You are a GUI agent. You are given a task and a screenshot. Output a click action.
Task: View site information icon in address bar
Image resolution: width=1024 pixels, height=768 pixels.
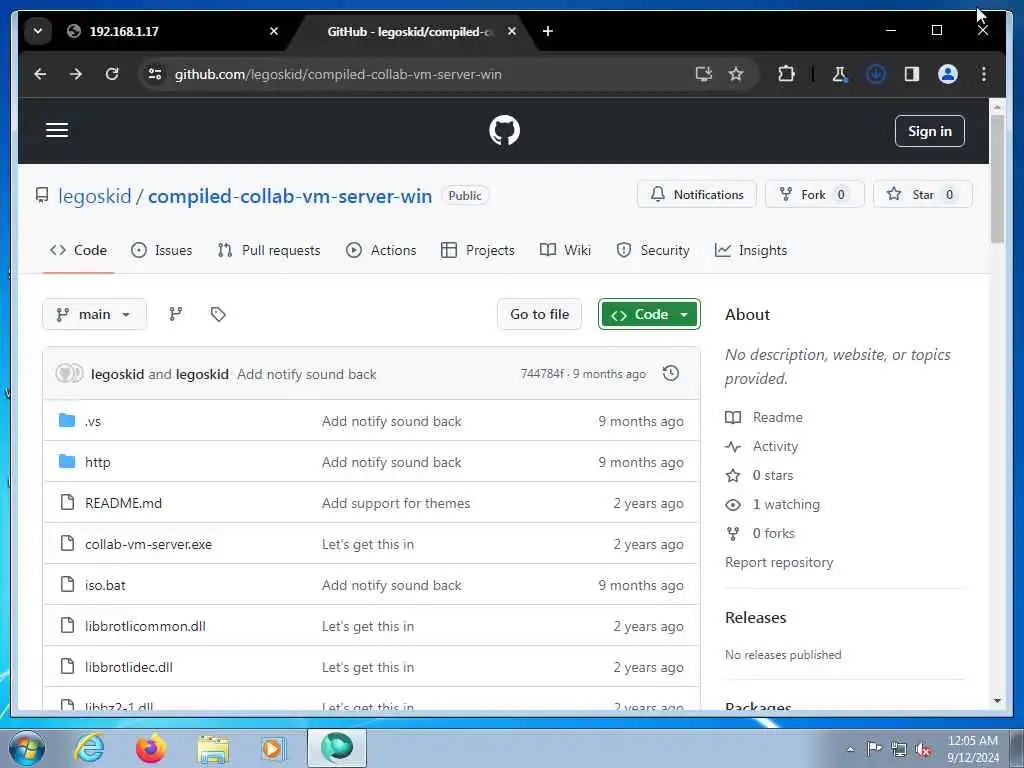pyautogui.click(x=155, y=74)
